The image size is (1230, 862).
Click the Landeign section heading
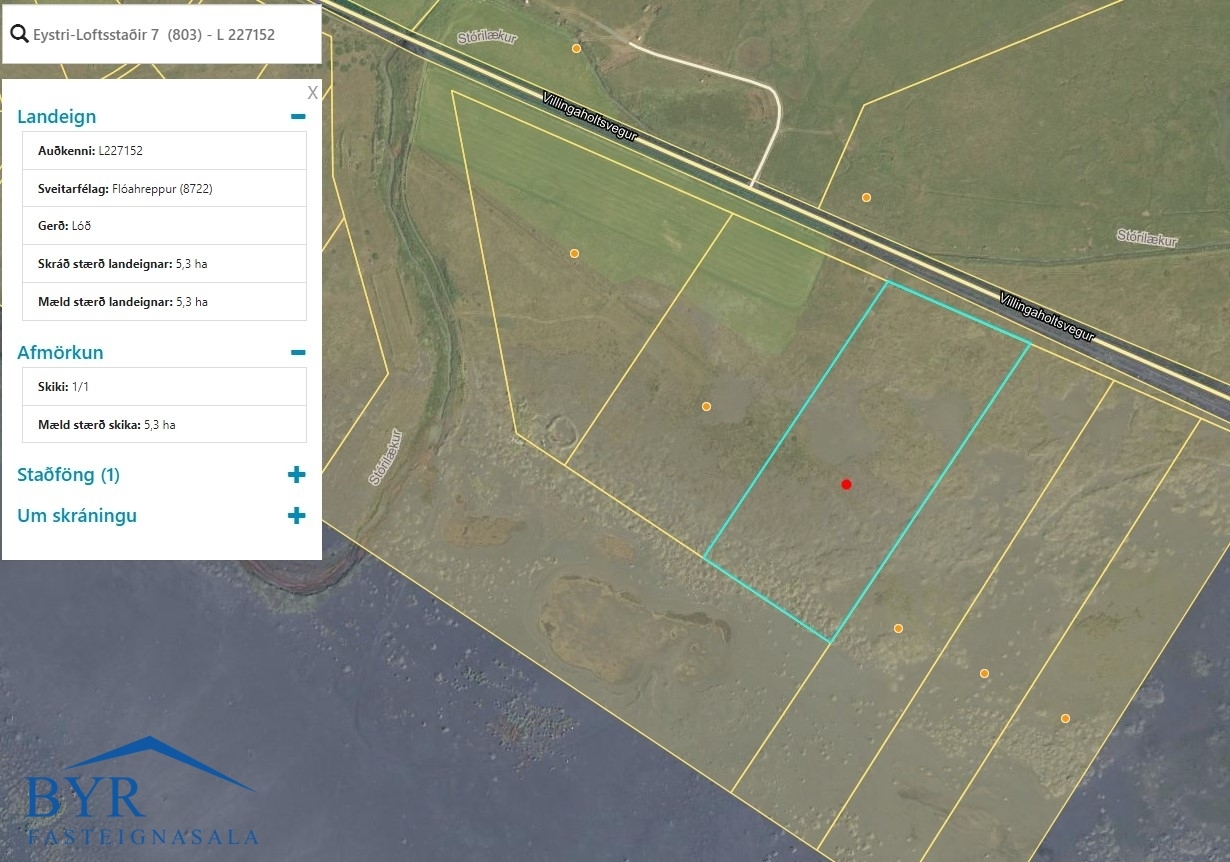pyautogui.click(x=57, y=116)
